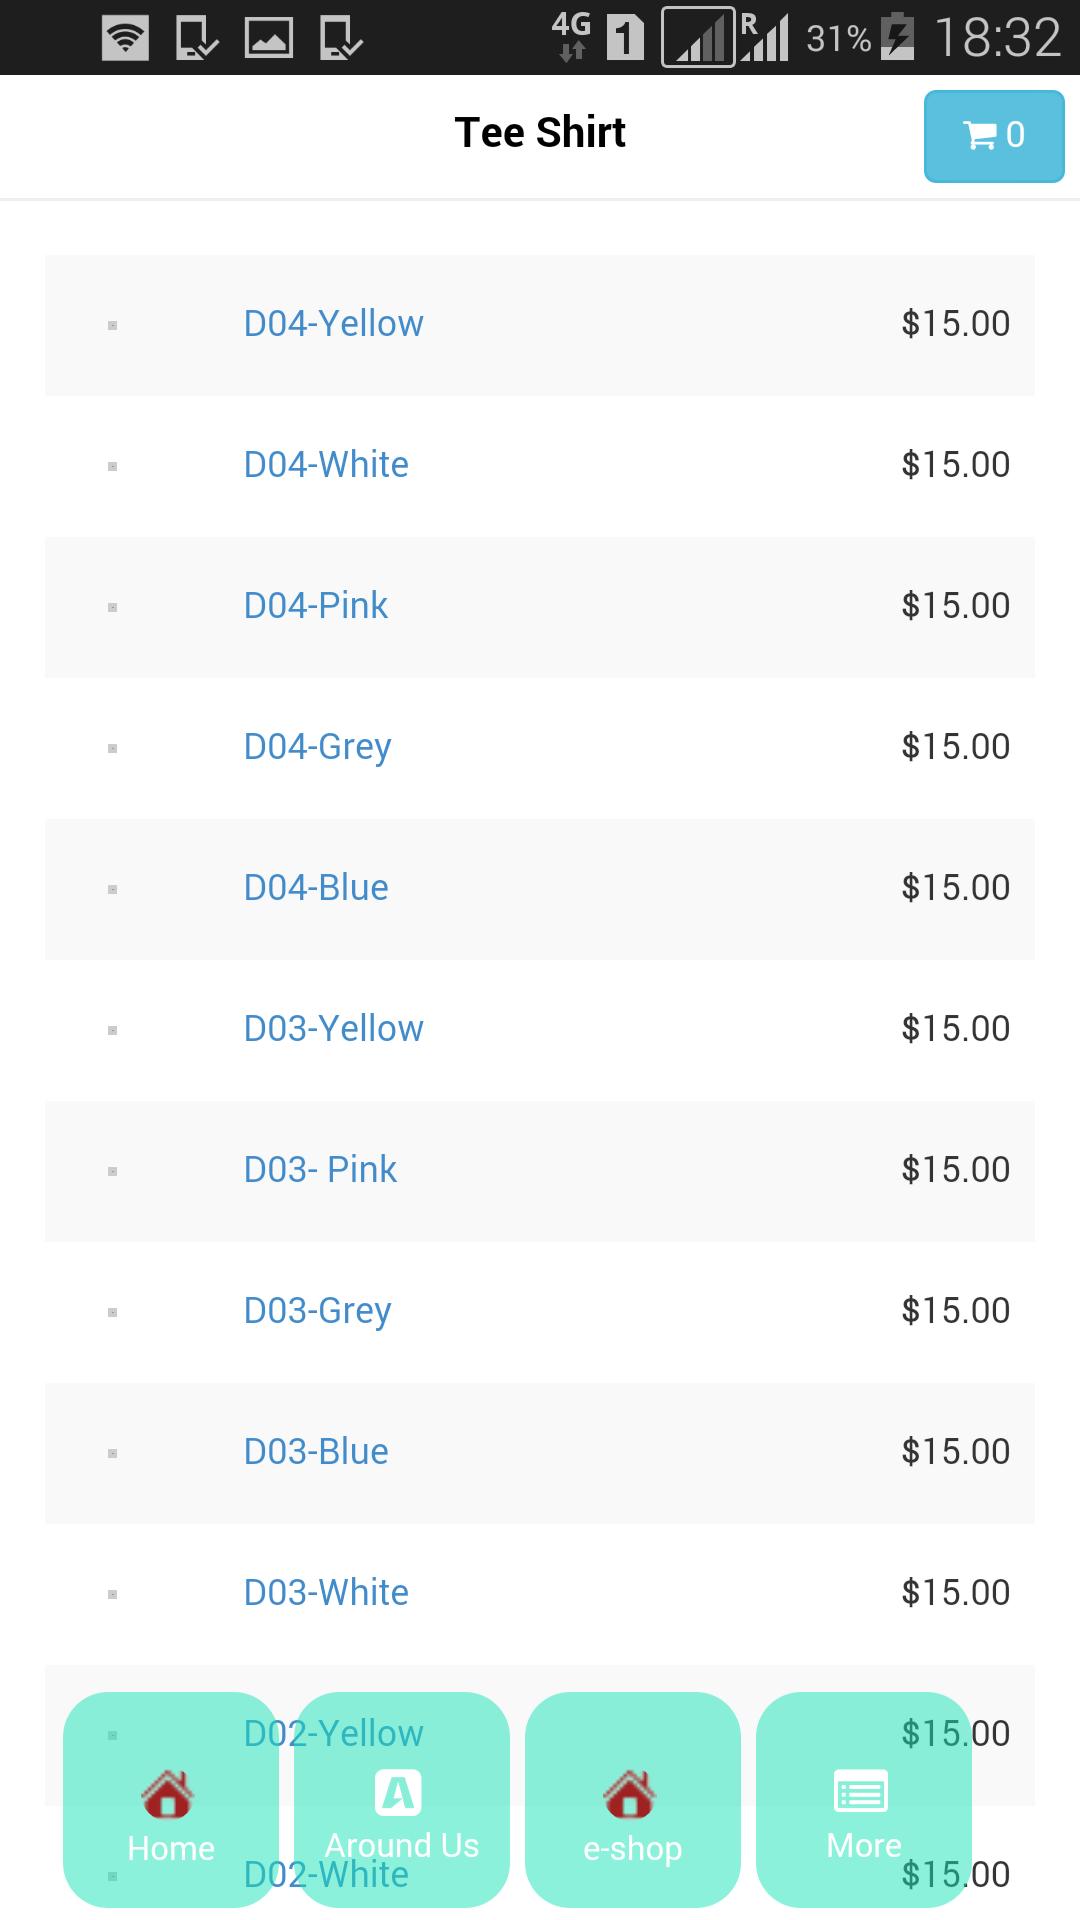The height and width of the screenshot is (1920, 1080).
Task: Tap the More list icon
Action: click(x=861, y=1791)
